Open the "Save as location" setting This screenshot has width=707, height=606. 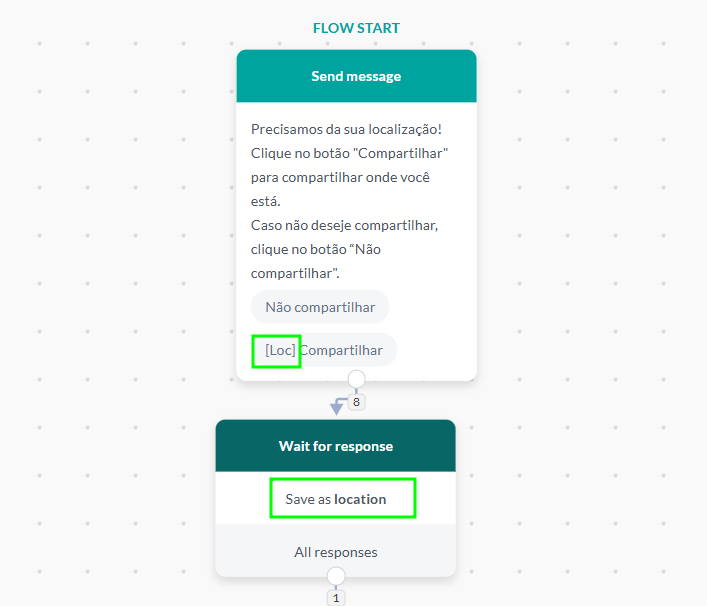pos(342,499)
